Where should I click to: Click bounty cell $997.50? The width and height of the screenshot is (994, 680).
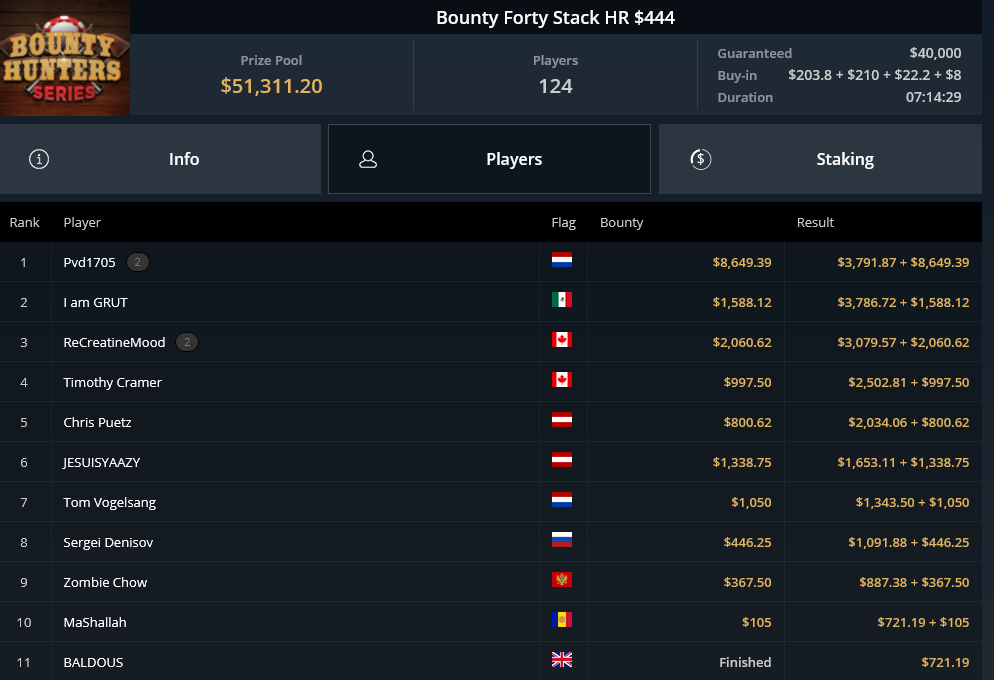(x=747, y=382)
